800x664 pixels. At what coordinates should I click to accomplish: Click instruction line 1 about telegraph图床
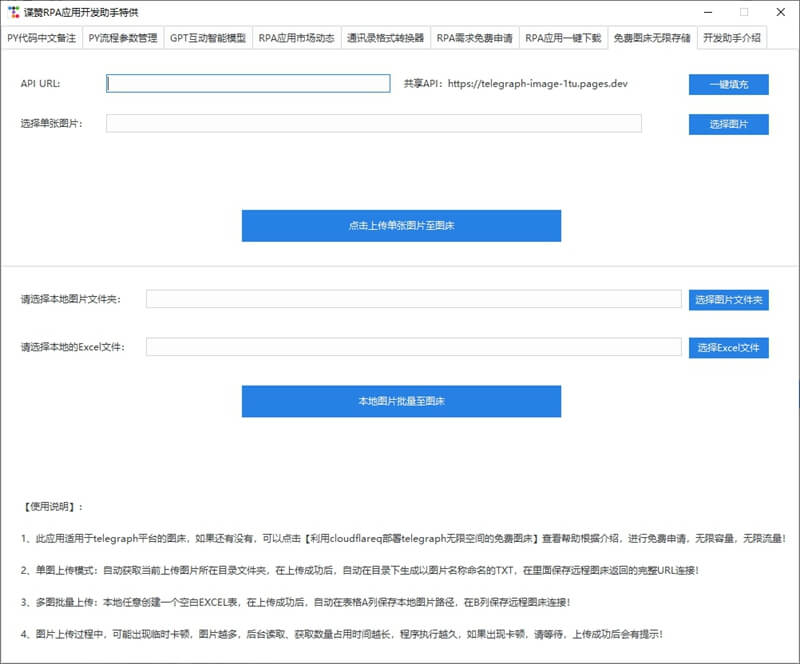(x=404, y=538)
